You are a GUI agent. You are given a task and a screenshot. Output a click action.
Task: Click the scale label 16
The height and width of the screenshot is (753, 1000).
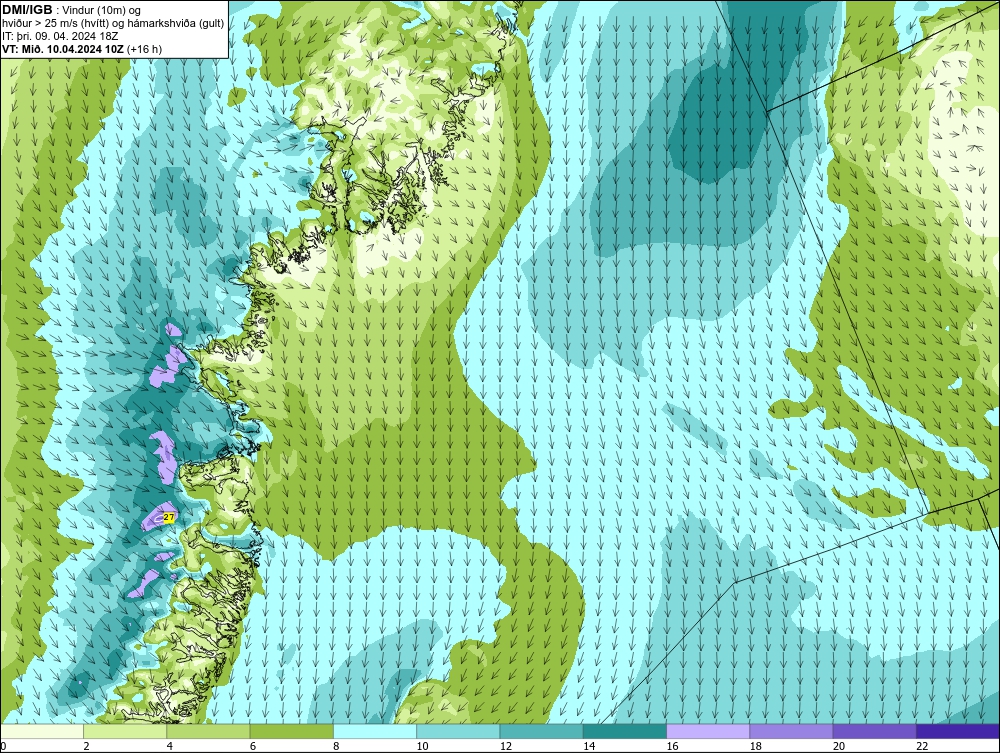pos(672,747)
